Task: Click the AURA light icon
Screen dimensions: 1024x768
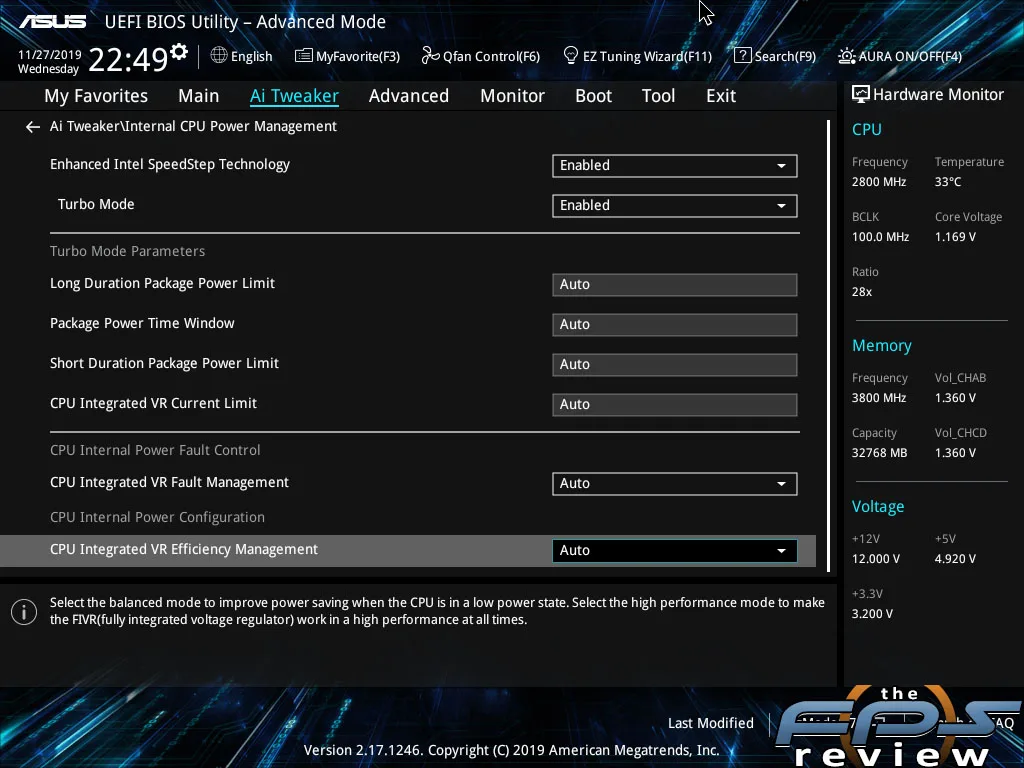Action: click(x=846, y=56)
